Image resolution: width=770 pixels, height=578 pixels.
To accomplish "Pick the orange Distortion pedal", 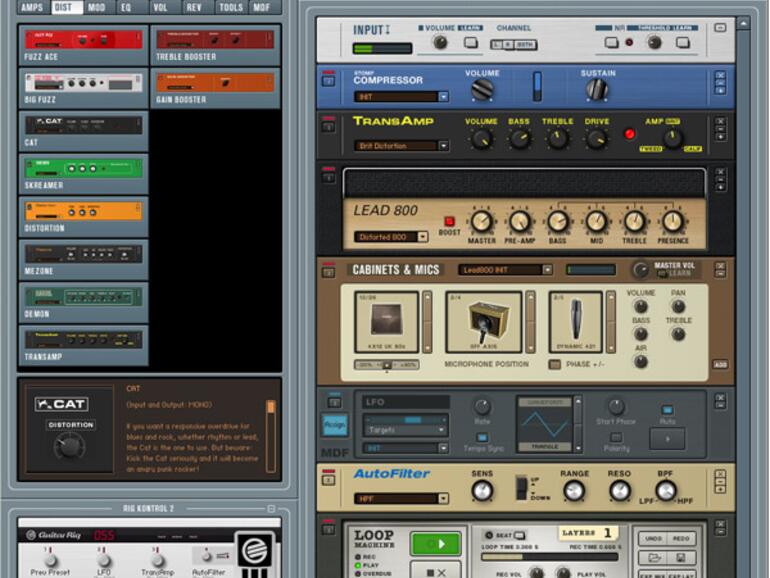I will (x=83, y=216).
